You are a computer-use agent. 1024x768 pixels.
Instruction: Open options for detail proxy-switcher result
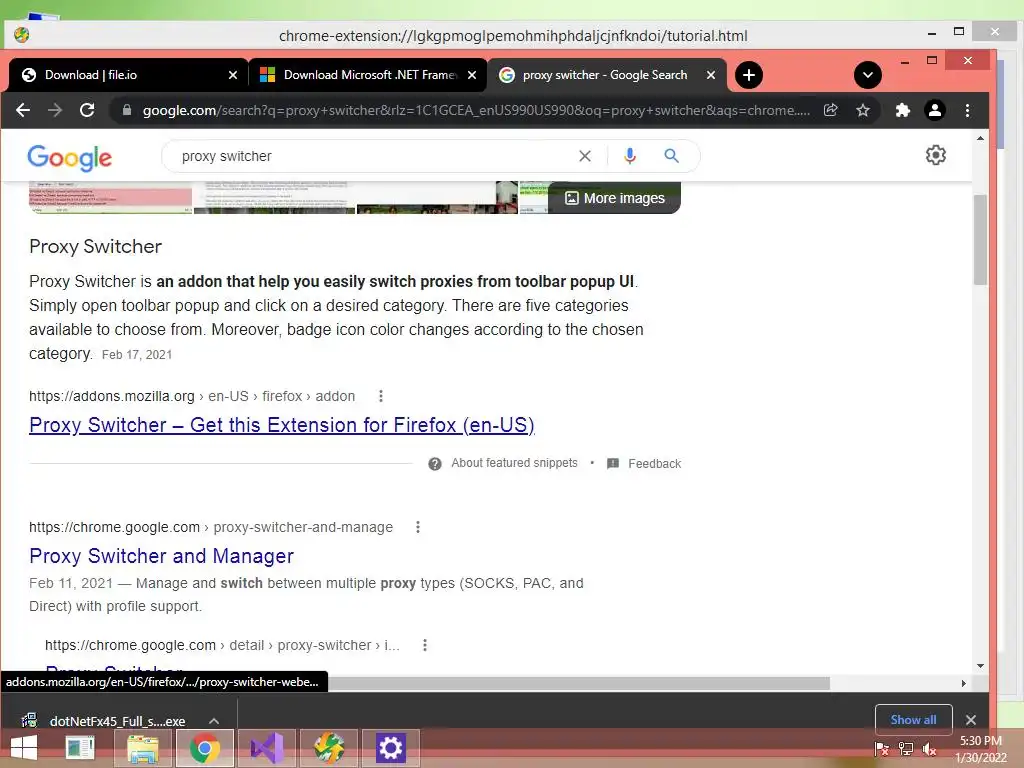[x=425, y=645]
